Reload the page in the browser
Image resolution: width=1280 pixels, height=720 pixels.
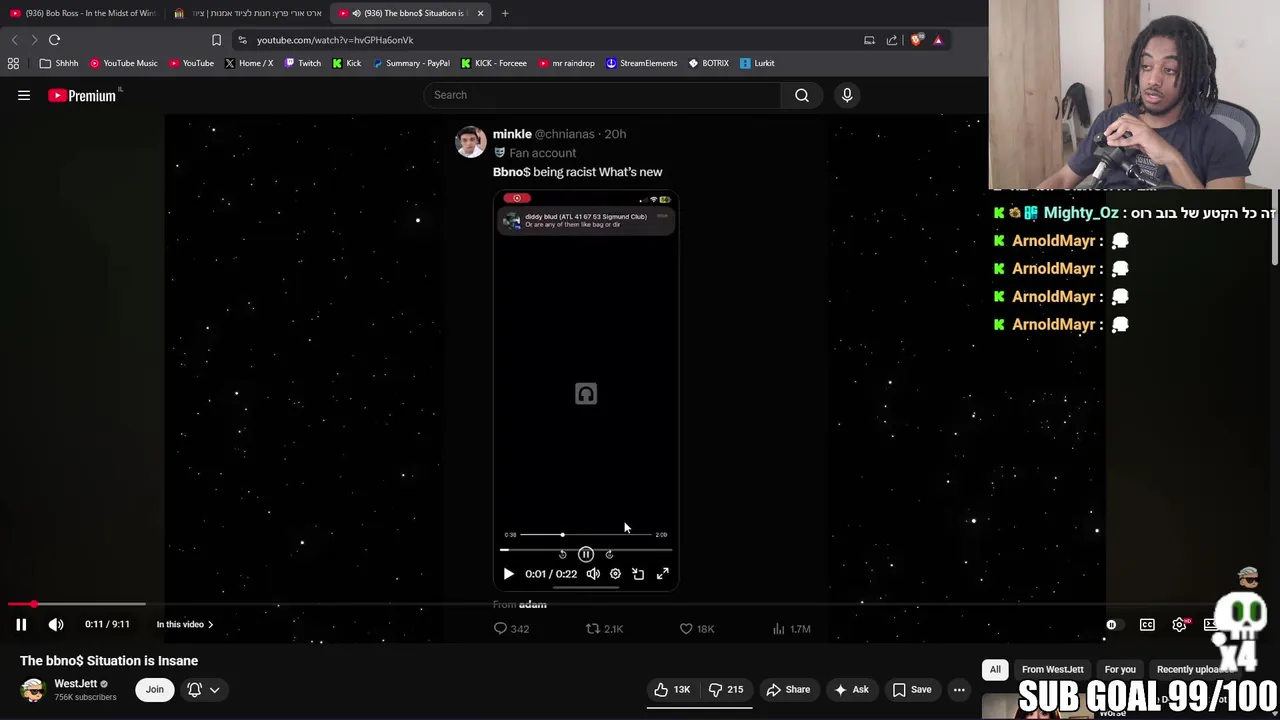pyautogui.click(x=55, y=40)
